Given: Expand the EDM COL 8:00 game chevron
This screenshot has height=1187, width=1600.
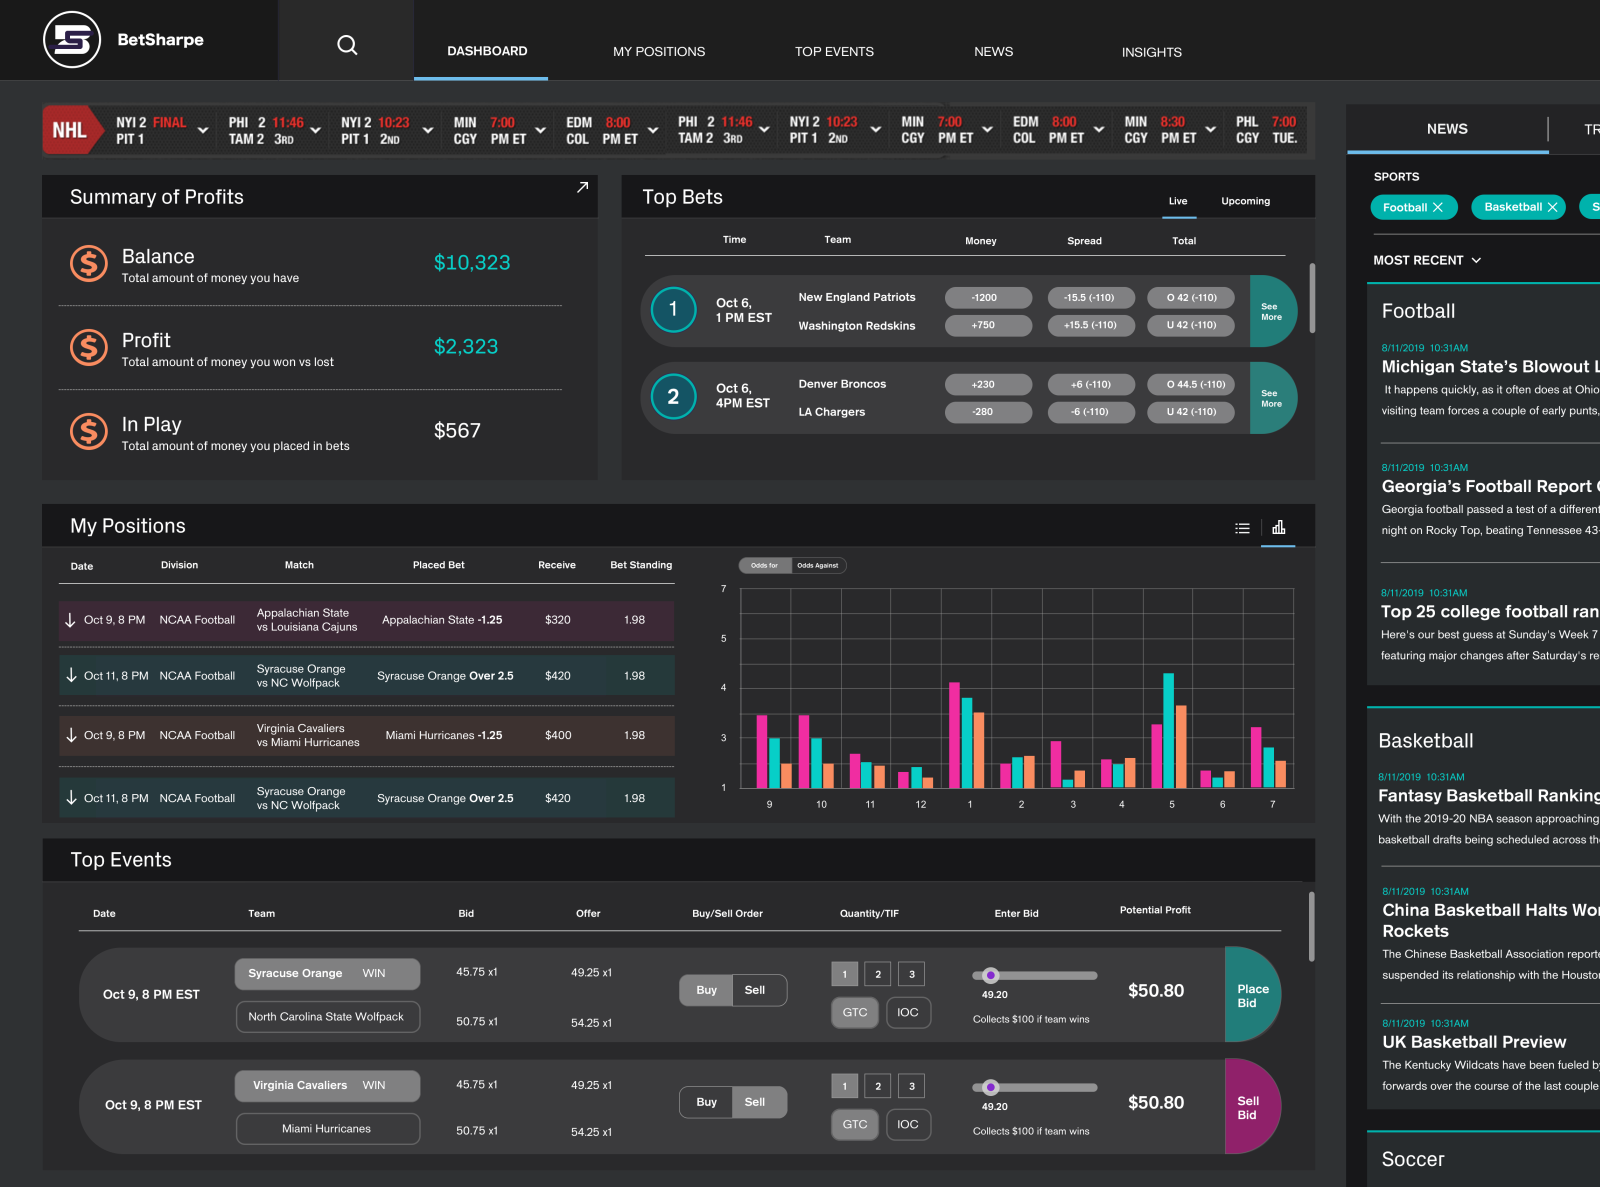Looking at the screenshot, I should click(652, 130).
